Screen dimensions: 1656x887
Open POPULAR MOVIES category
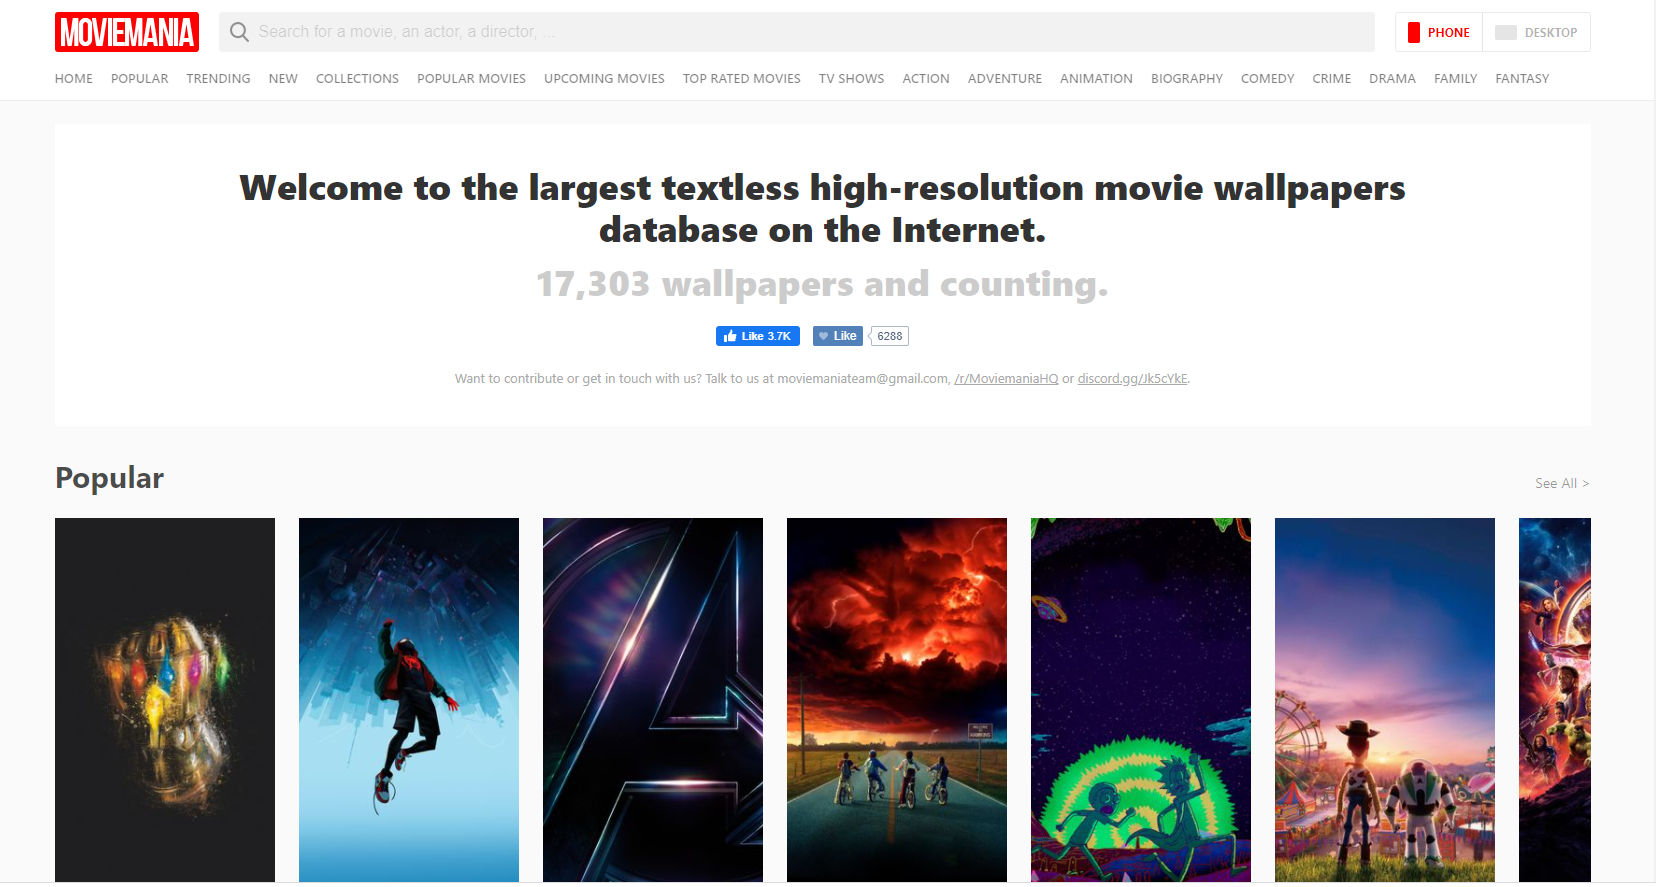[471, 78]
